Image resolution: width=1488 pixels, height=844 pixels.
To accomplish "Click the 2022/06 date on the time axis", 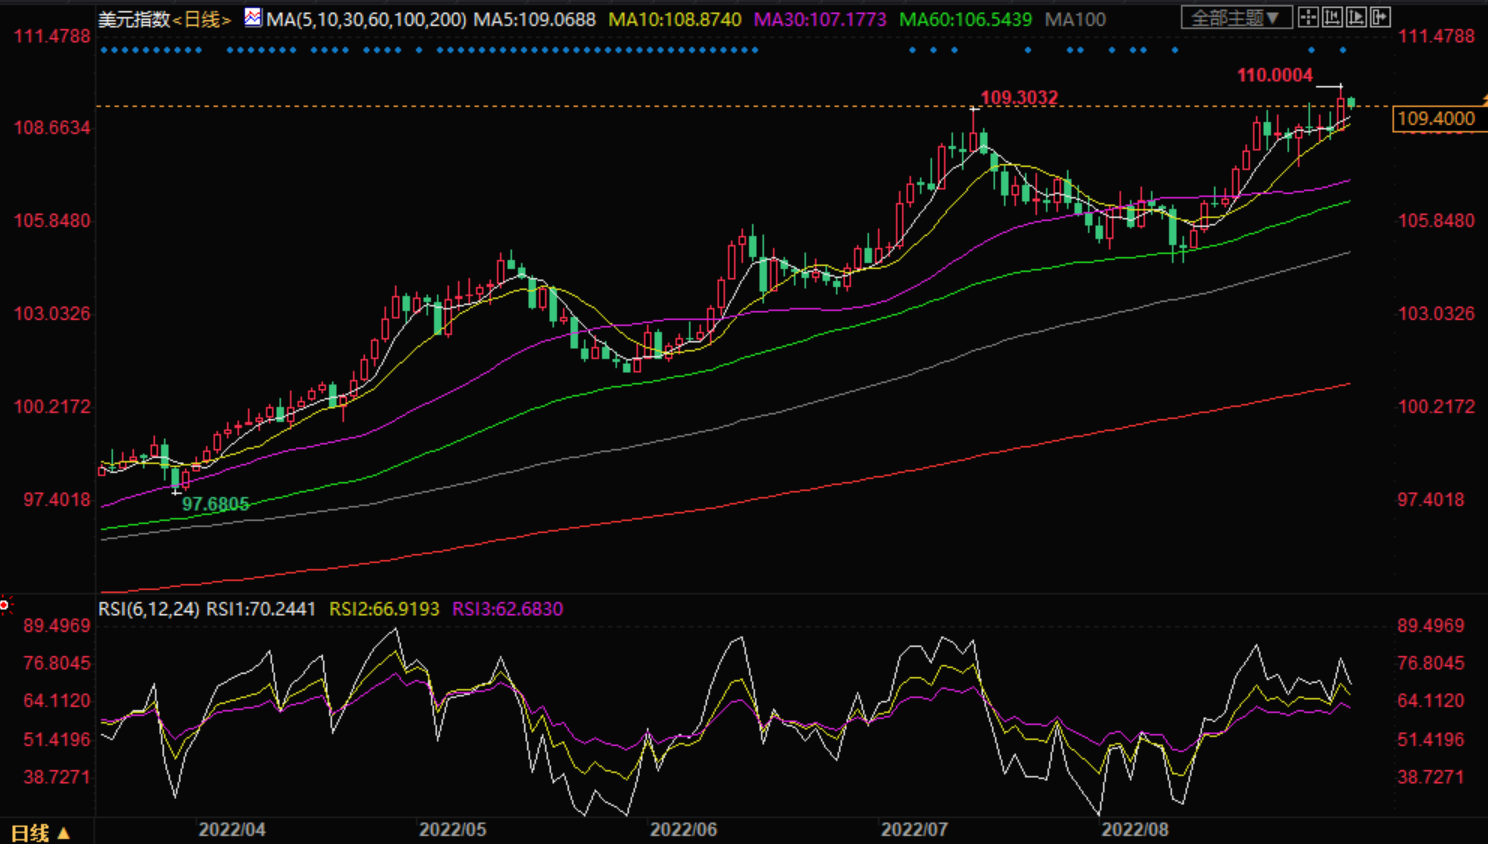I will 683,830.
